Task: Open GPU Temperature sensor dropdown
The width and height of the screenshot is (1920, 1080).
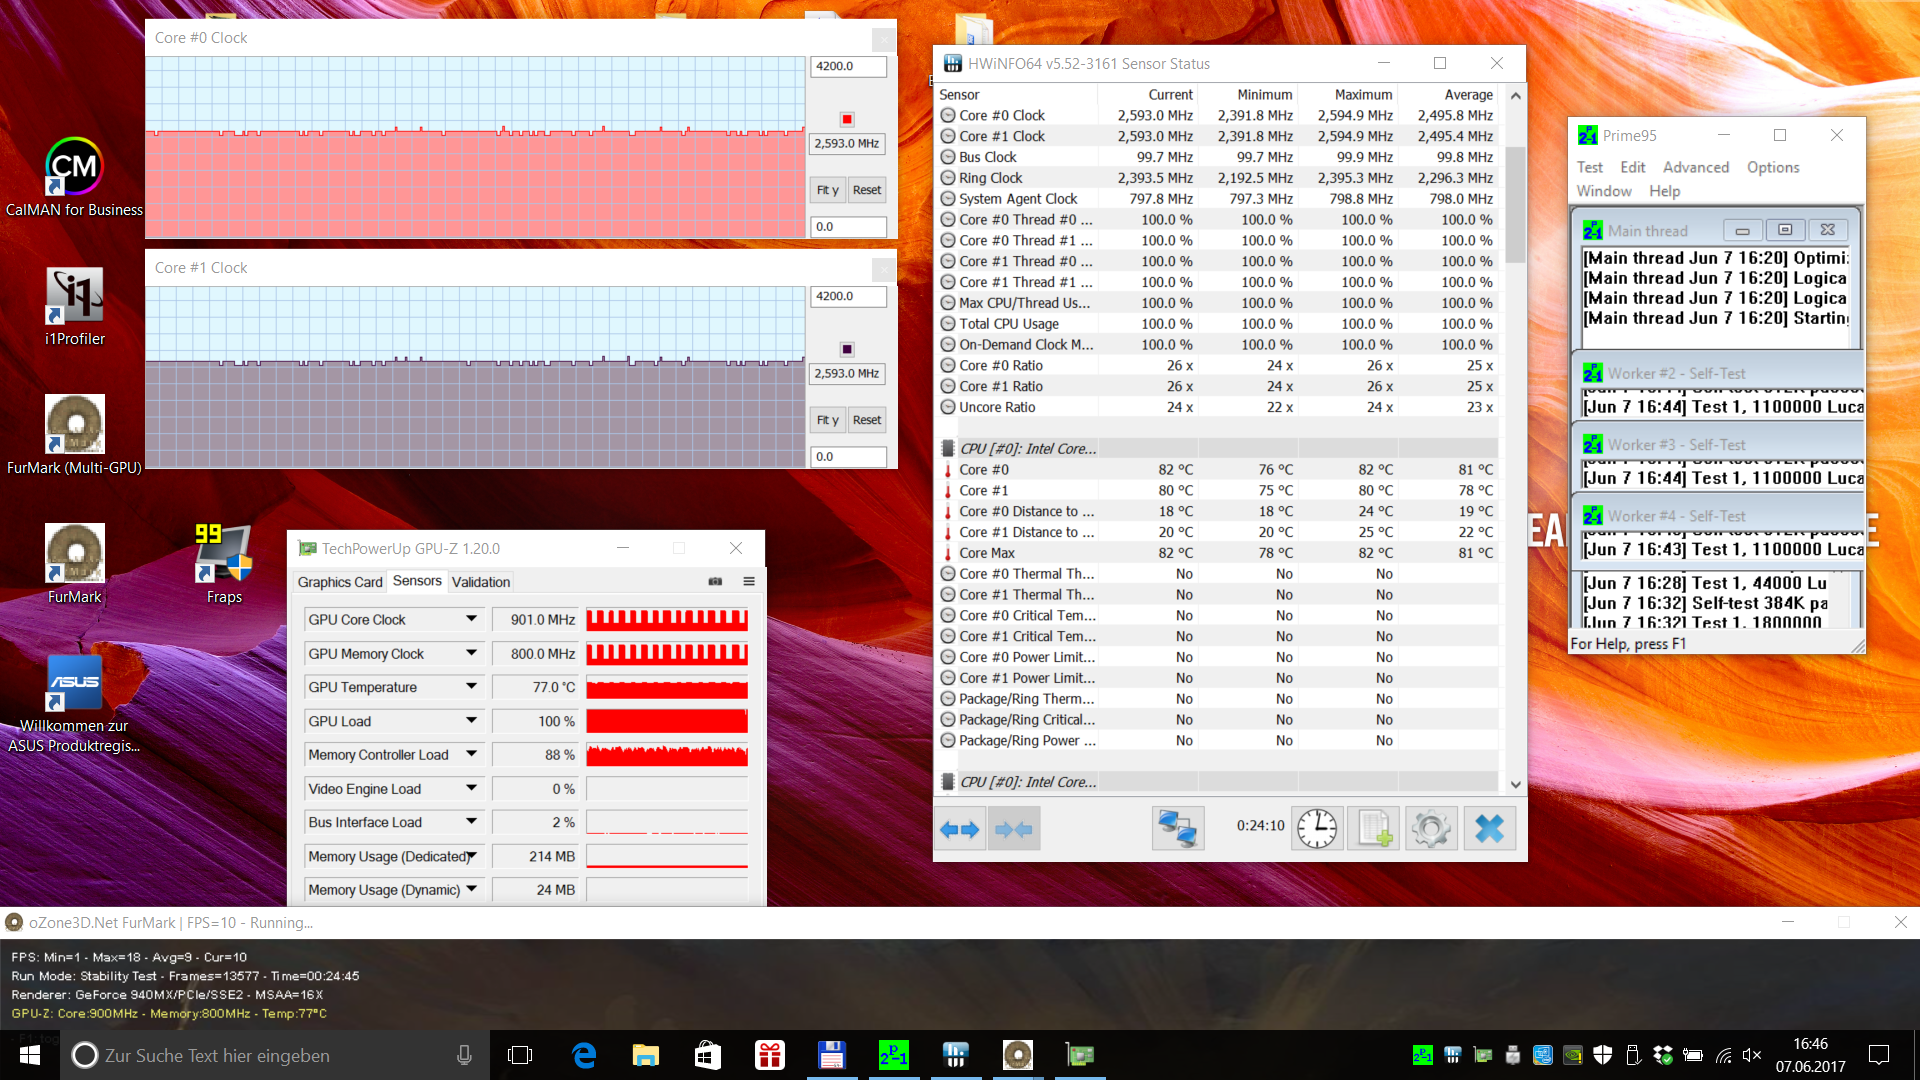Action: (x=471, y=687)
